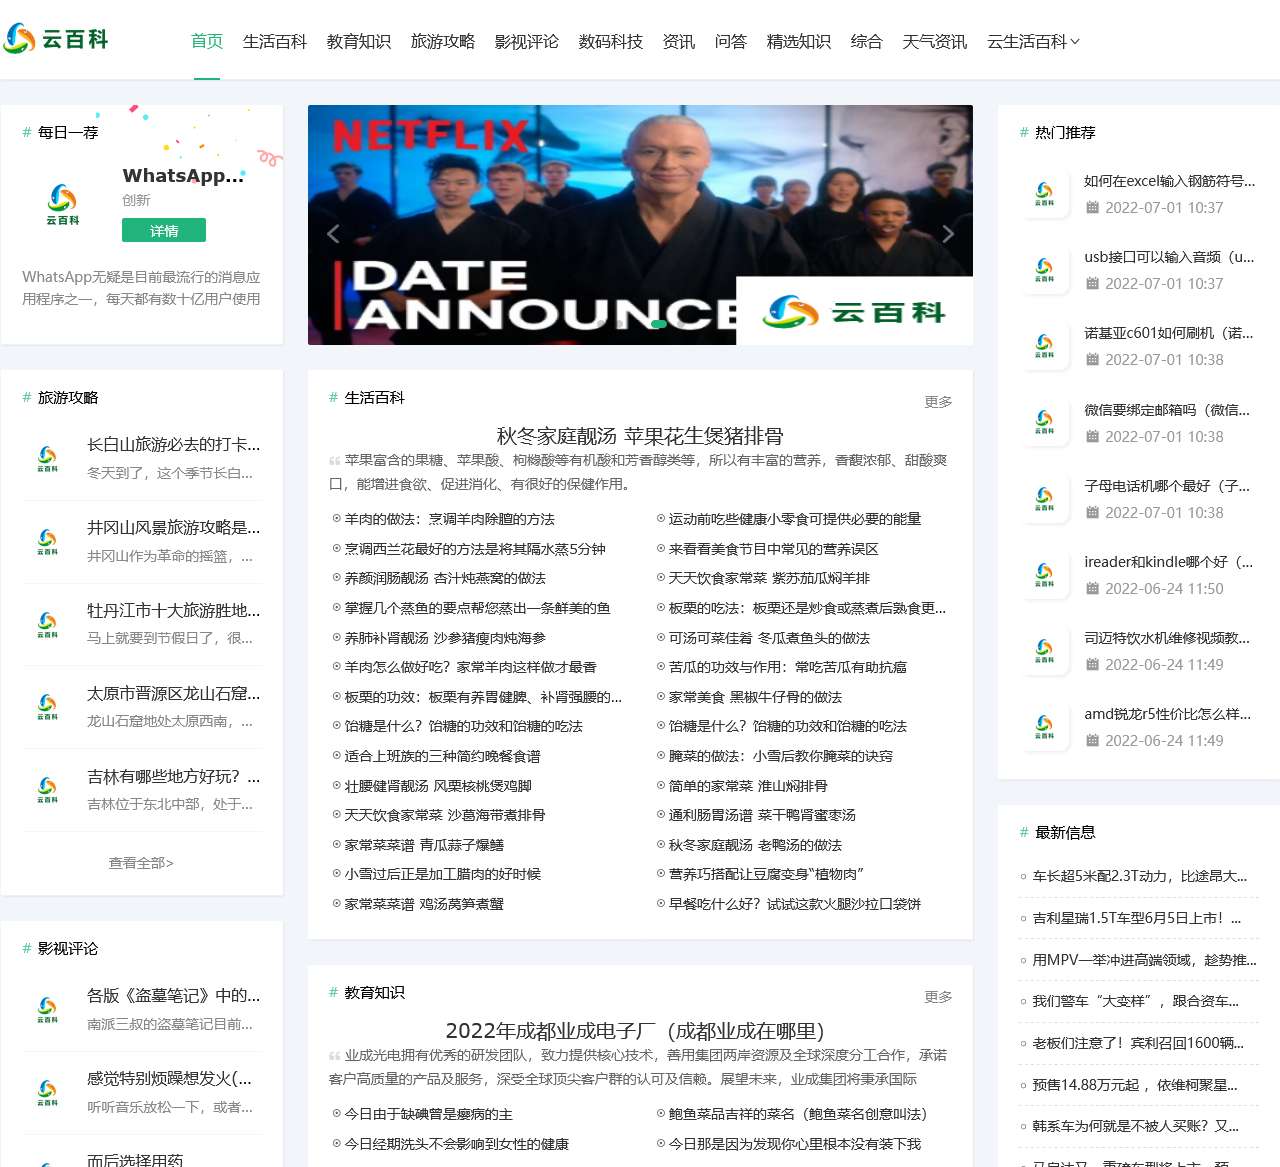Advance carousel with the right arrow
Image resolution: width=1280 pixels, height=1167 pixels.
click(947, 234)
